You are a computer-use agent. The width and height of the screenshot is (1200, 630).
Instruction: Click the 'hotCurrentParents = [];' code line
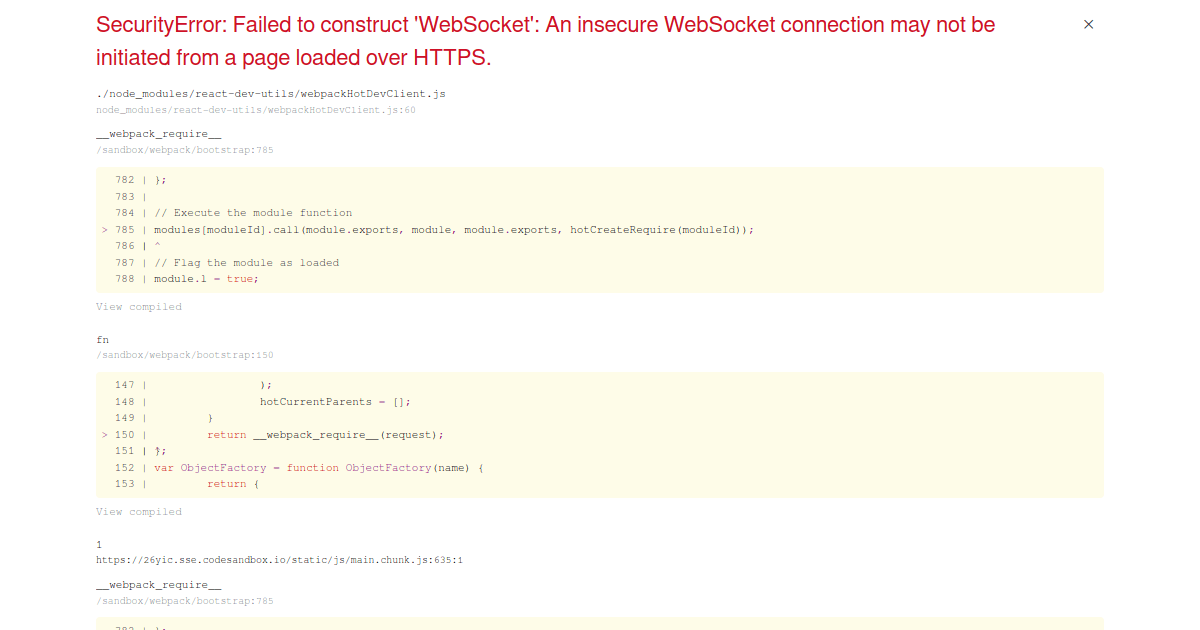[335, 402]
